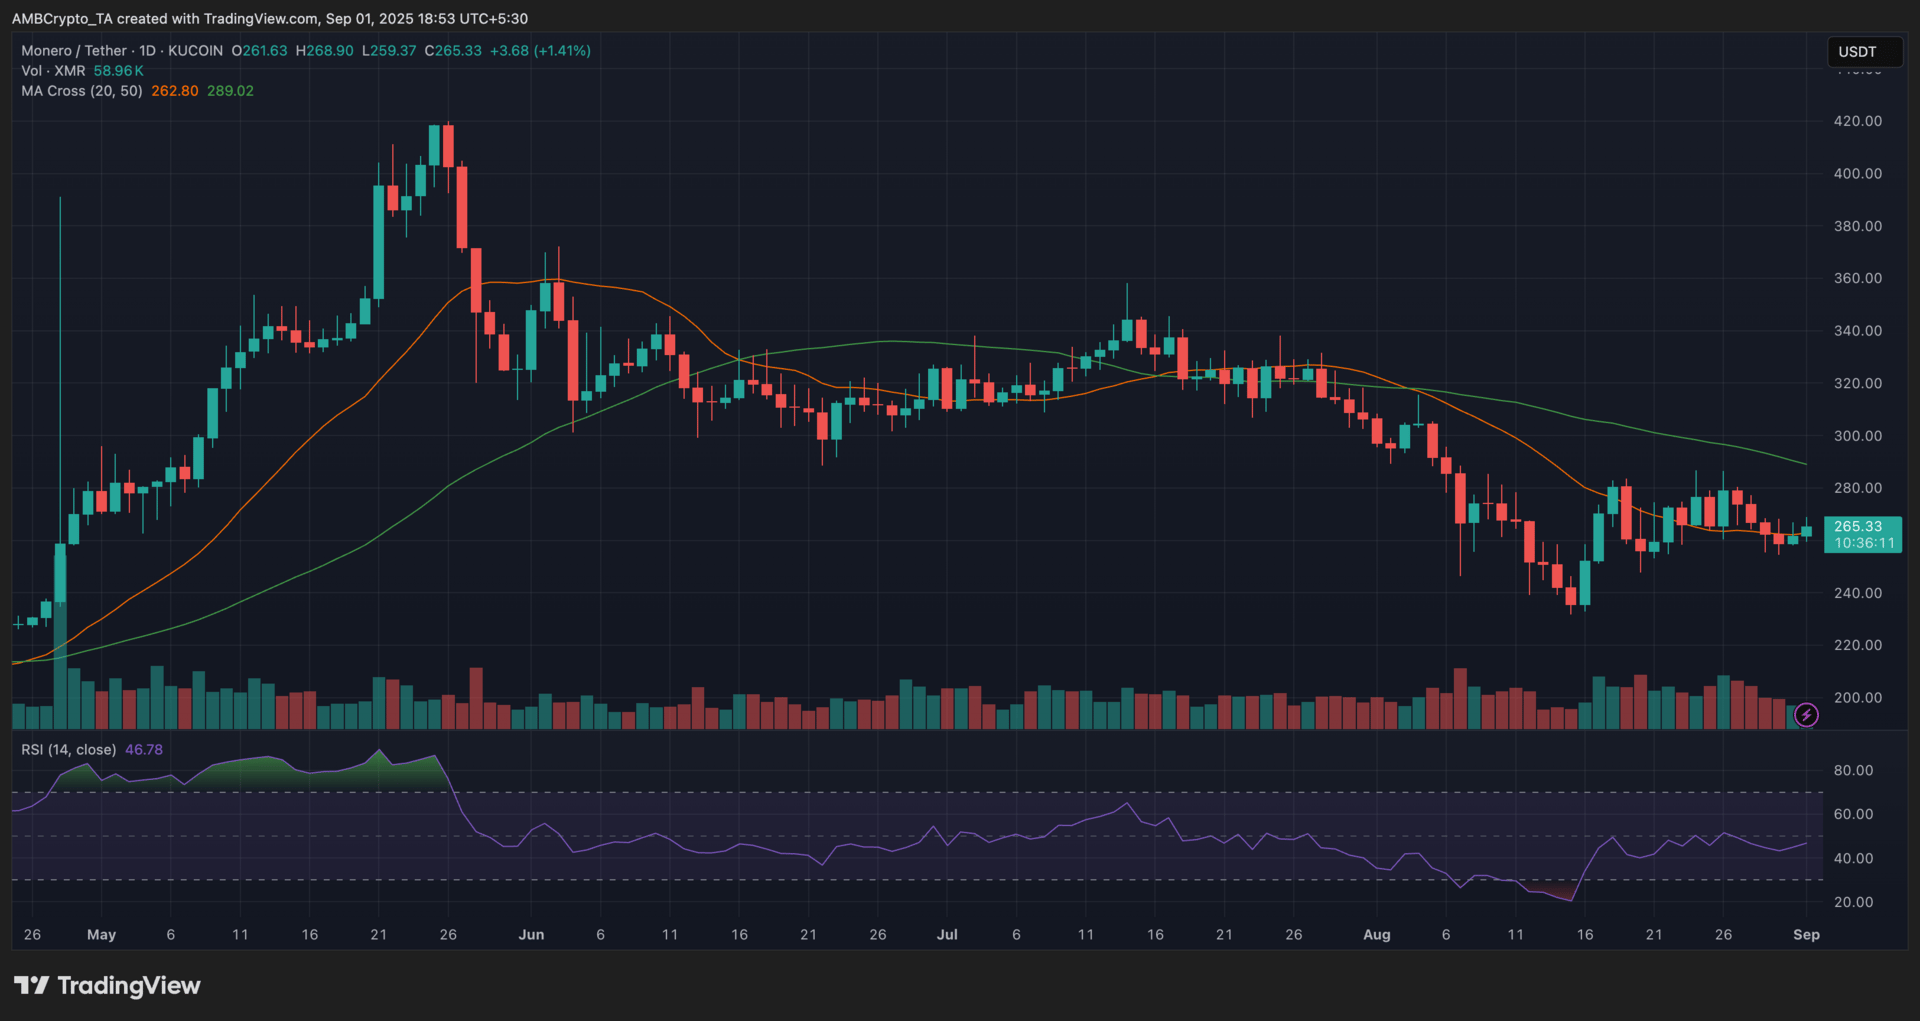Click the 320.00 price axis label
The image size is (1920, 1021).
pyautogui.click(x=1858, y=383)
